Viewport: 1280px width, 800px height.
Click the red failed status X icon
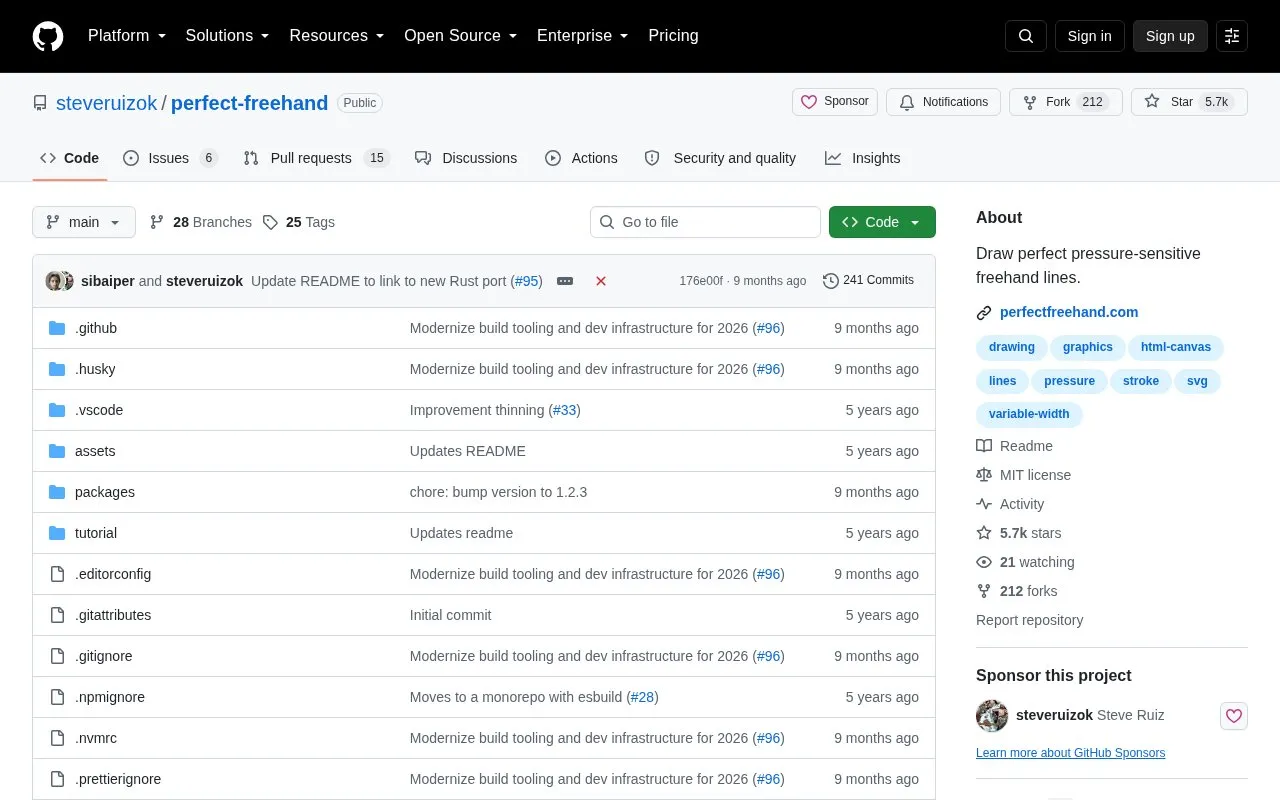pyautogui.click(x=601, y=281)
